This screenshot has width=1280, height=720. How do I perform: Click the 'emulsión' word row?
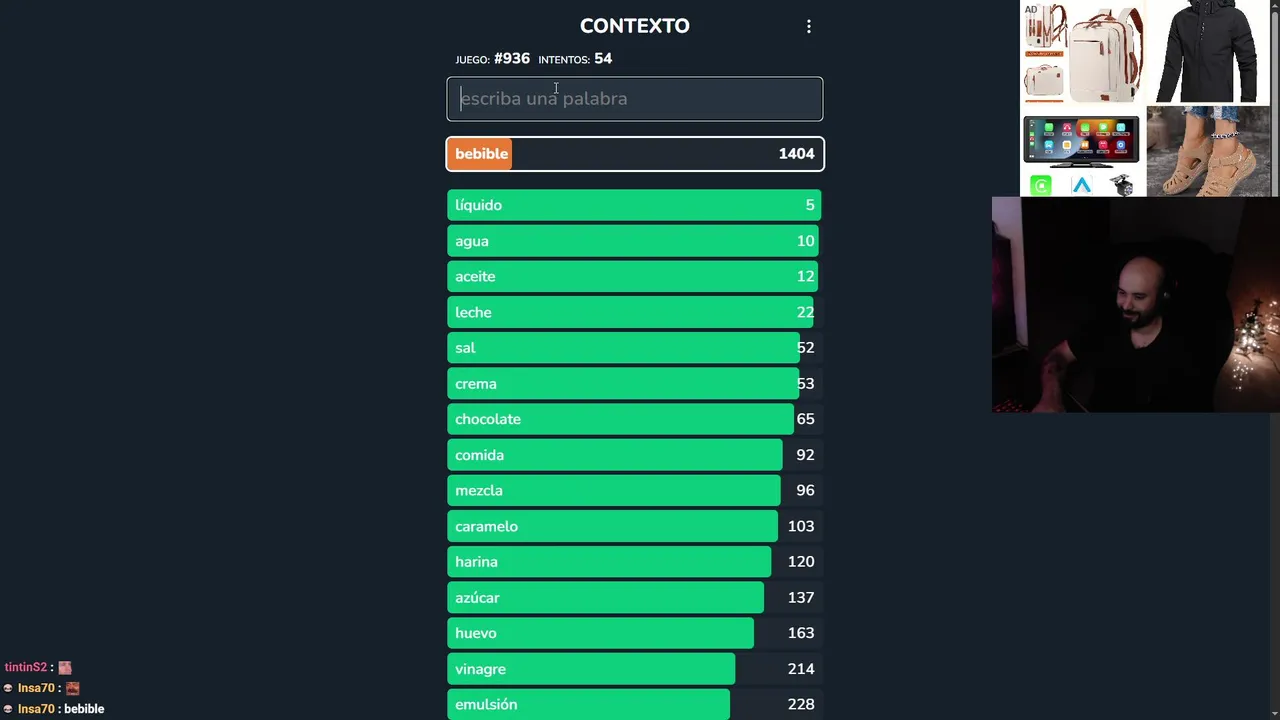635,704
